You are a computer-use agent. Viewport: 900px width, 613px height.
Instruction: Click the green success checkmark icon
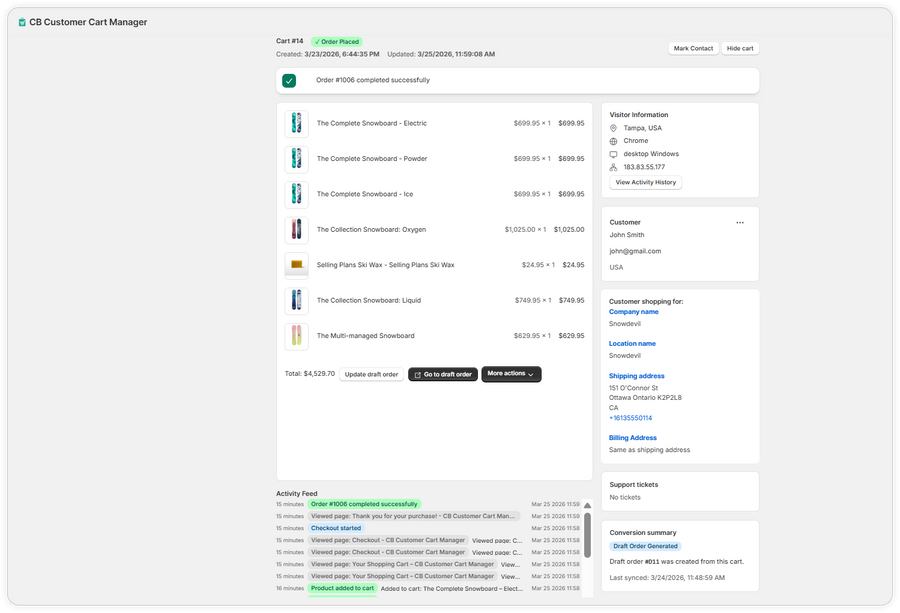[x=289, y=81]
